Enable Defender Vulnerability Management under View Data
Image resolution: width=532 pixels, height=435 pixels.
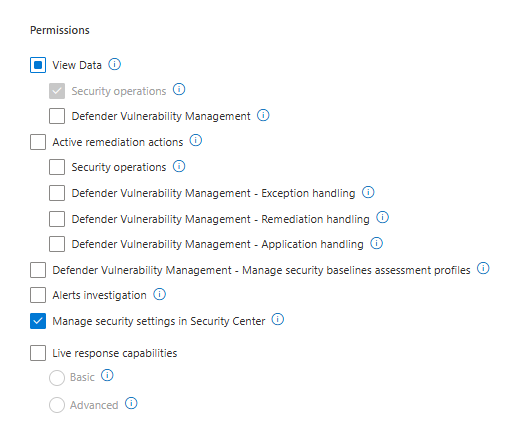[57, 116]
